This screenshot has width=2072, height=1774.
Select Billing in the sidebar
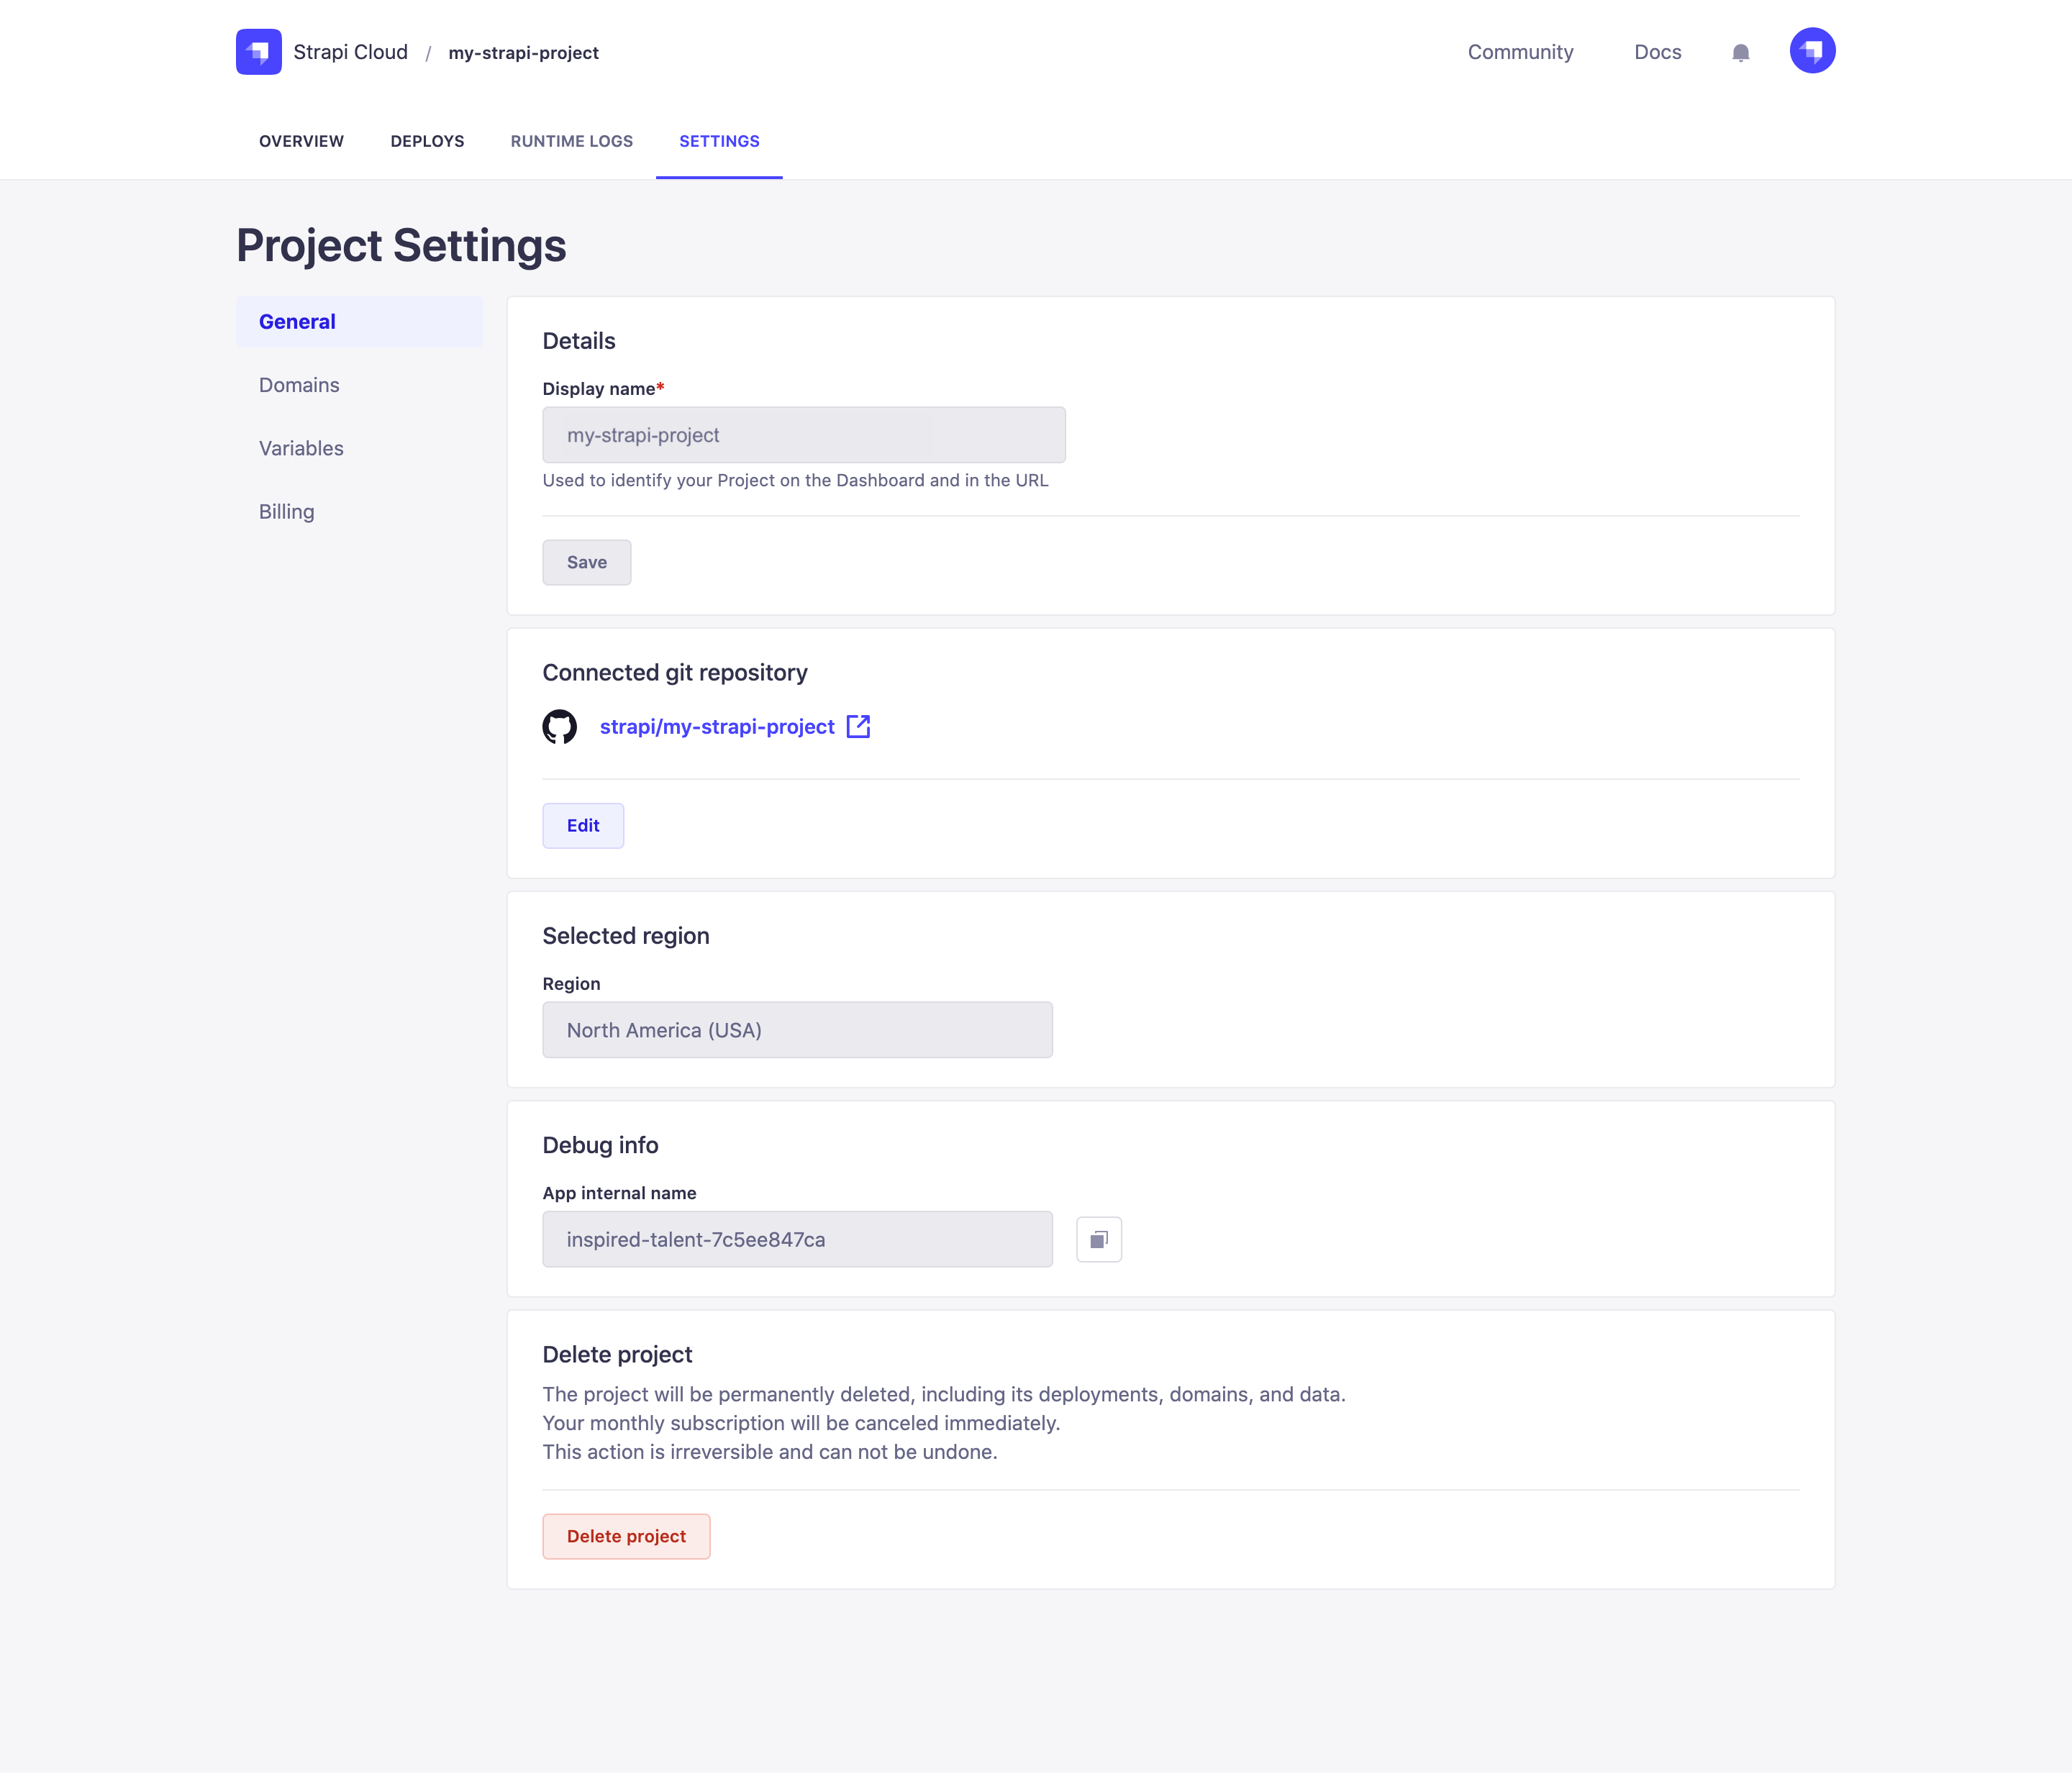click(x=286, y=511)
